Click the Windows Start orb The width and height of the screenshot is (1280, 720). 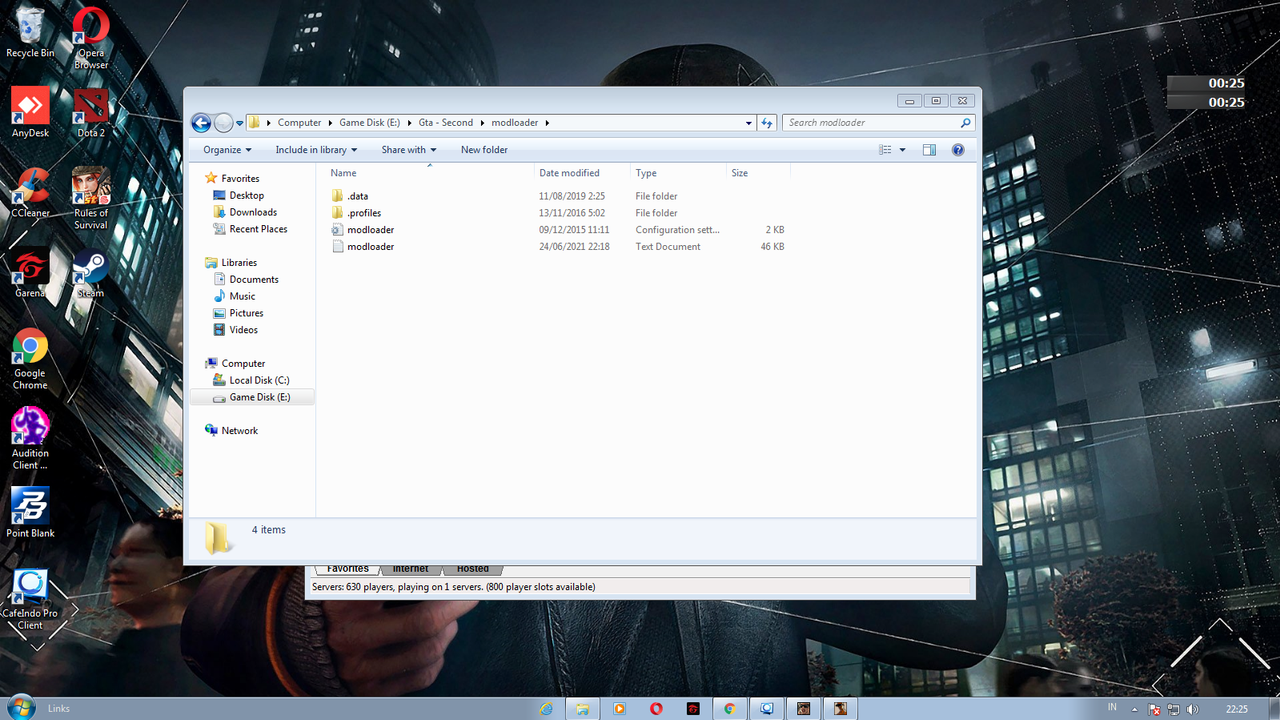20,706
